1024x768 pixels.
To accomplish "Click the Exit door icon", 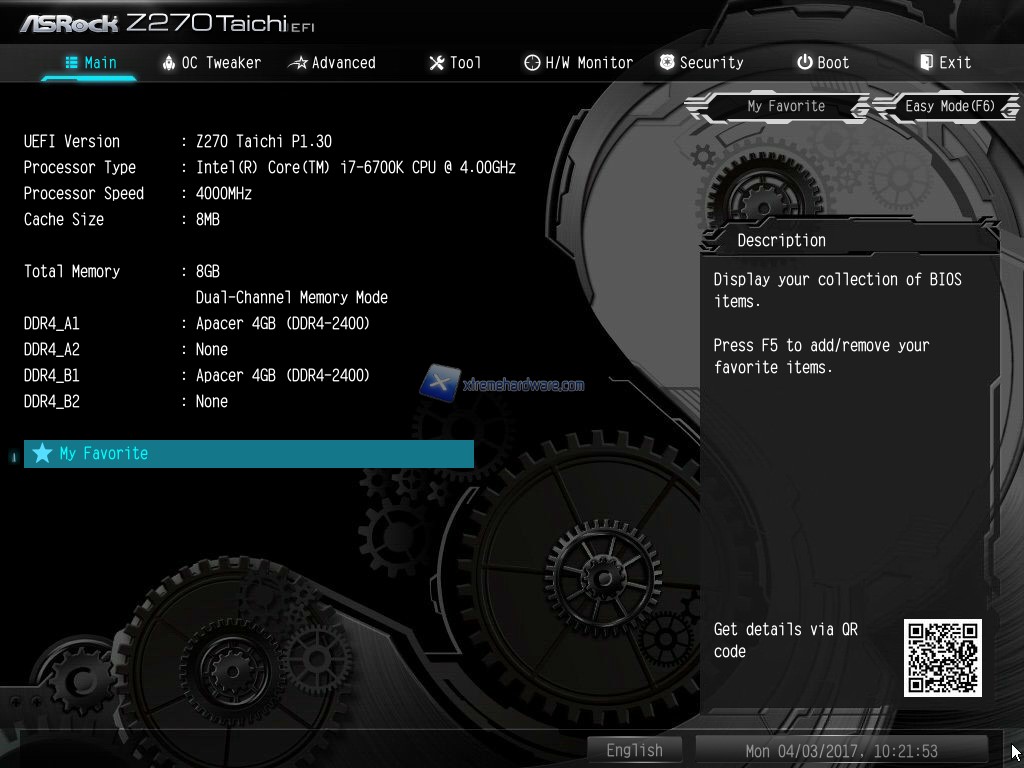I will (926, 62).
